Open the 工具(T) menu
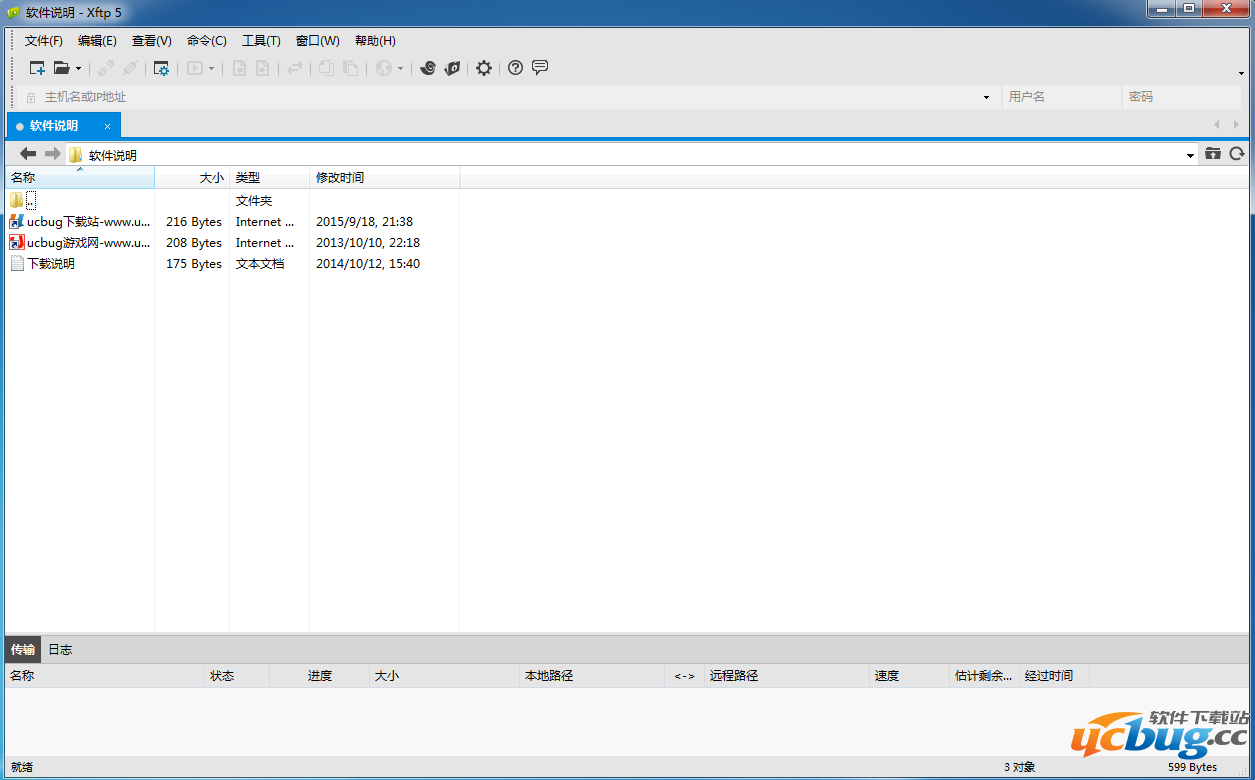This screenshot has height=780, width=1255. pos(261,41)
